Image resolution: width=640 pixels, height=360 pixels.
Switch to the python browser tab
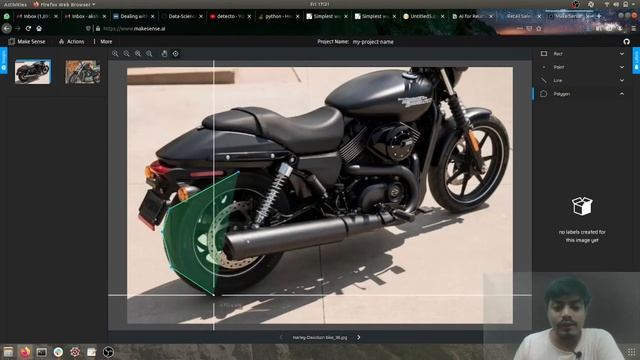tap(278, 16)
